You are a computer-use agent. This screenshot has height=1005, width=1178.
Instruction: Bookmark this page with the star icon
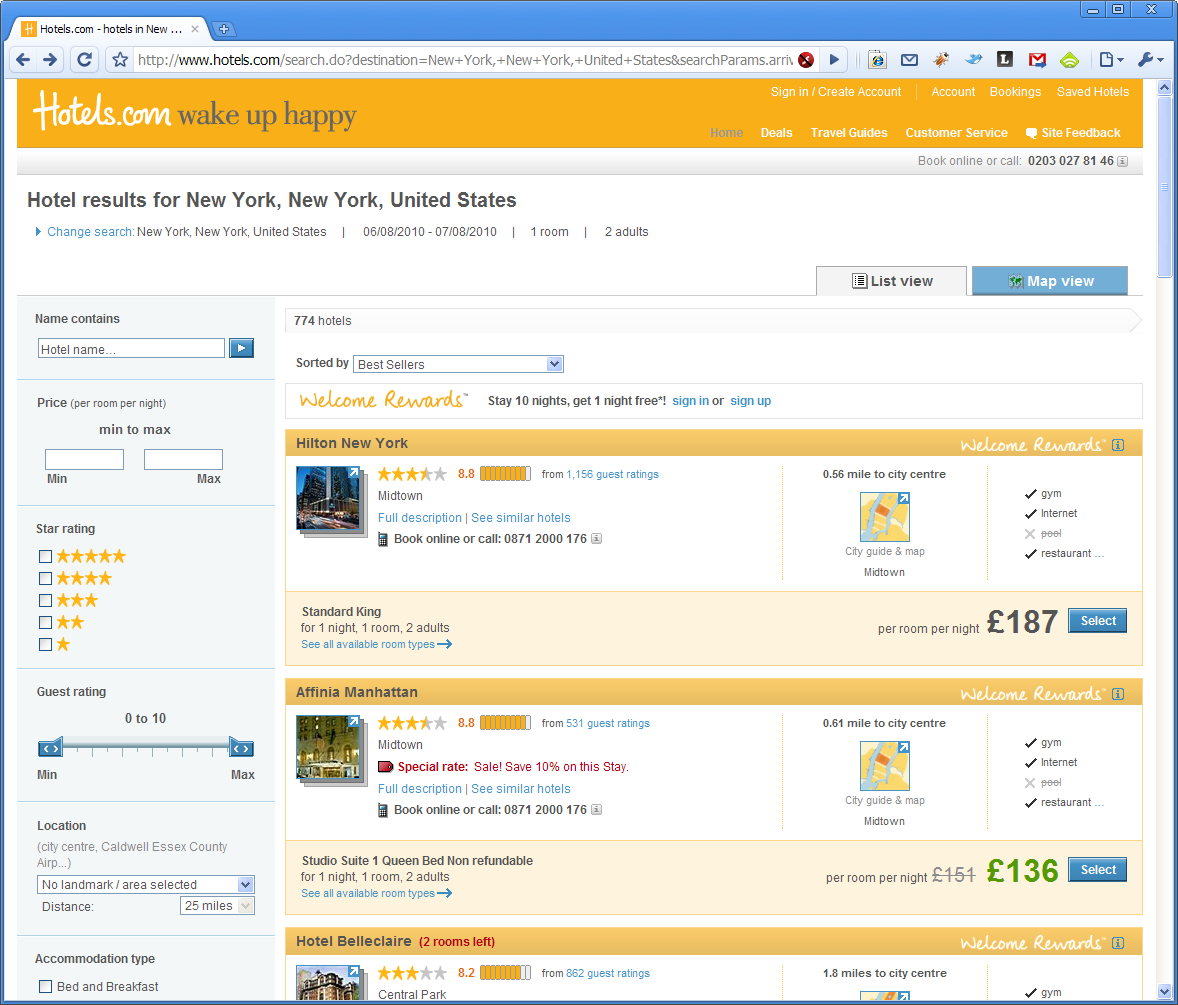coord(119,59)
